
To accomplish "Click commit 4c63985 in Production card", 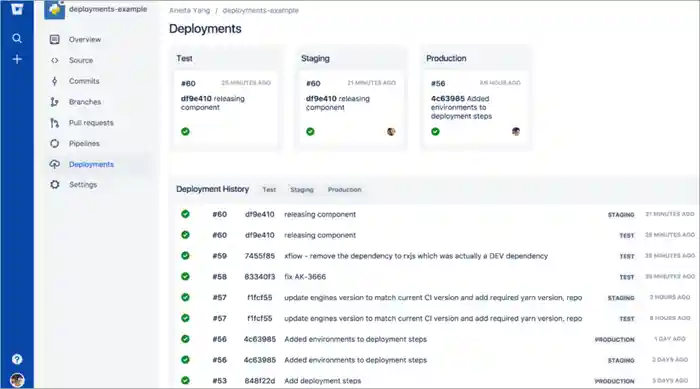I will click(448, 99).
